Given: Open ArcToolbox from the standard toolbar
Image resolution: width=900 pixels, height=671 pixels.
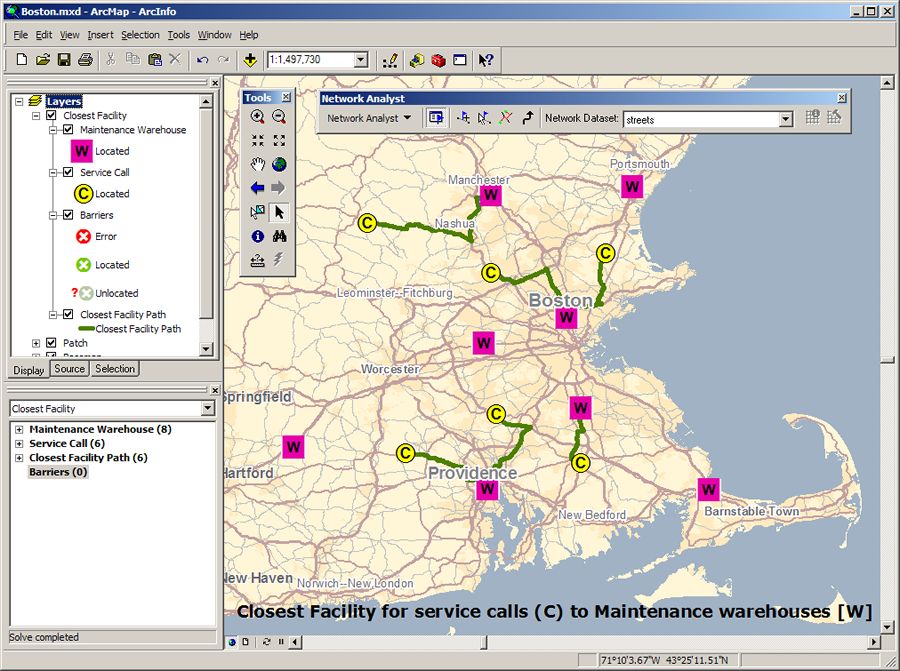Looking at the screenshot, I should pos(438,60).
